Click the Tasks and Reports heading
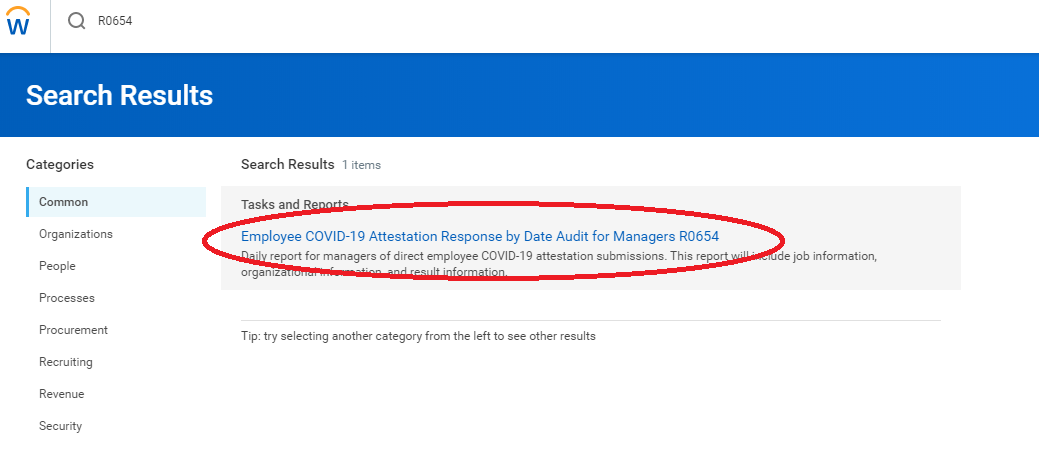The image size is (1039, 451). [x=294, y=205]
